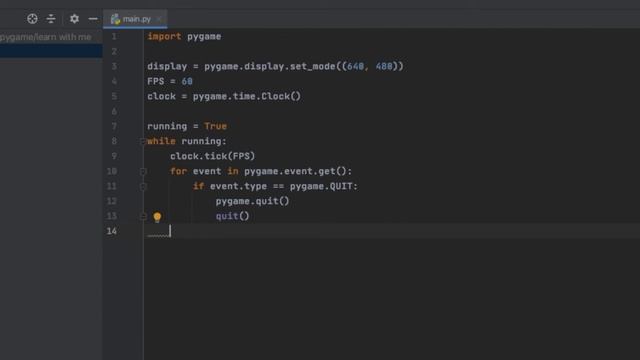The width and height of the screenshot is (640, 360).
Task: Click line number 8 in the gutter
Action: [114, 141]
